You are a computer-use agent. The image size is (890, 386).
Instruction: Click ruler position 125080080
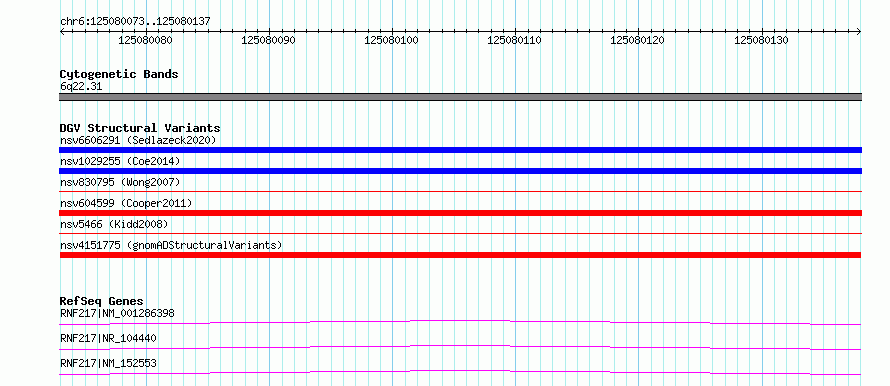145,40
